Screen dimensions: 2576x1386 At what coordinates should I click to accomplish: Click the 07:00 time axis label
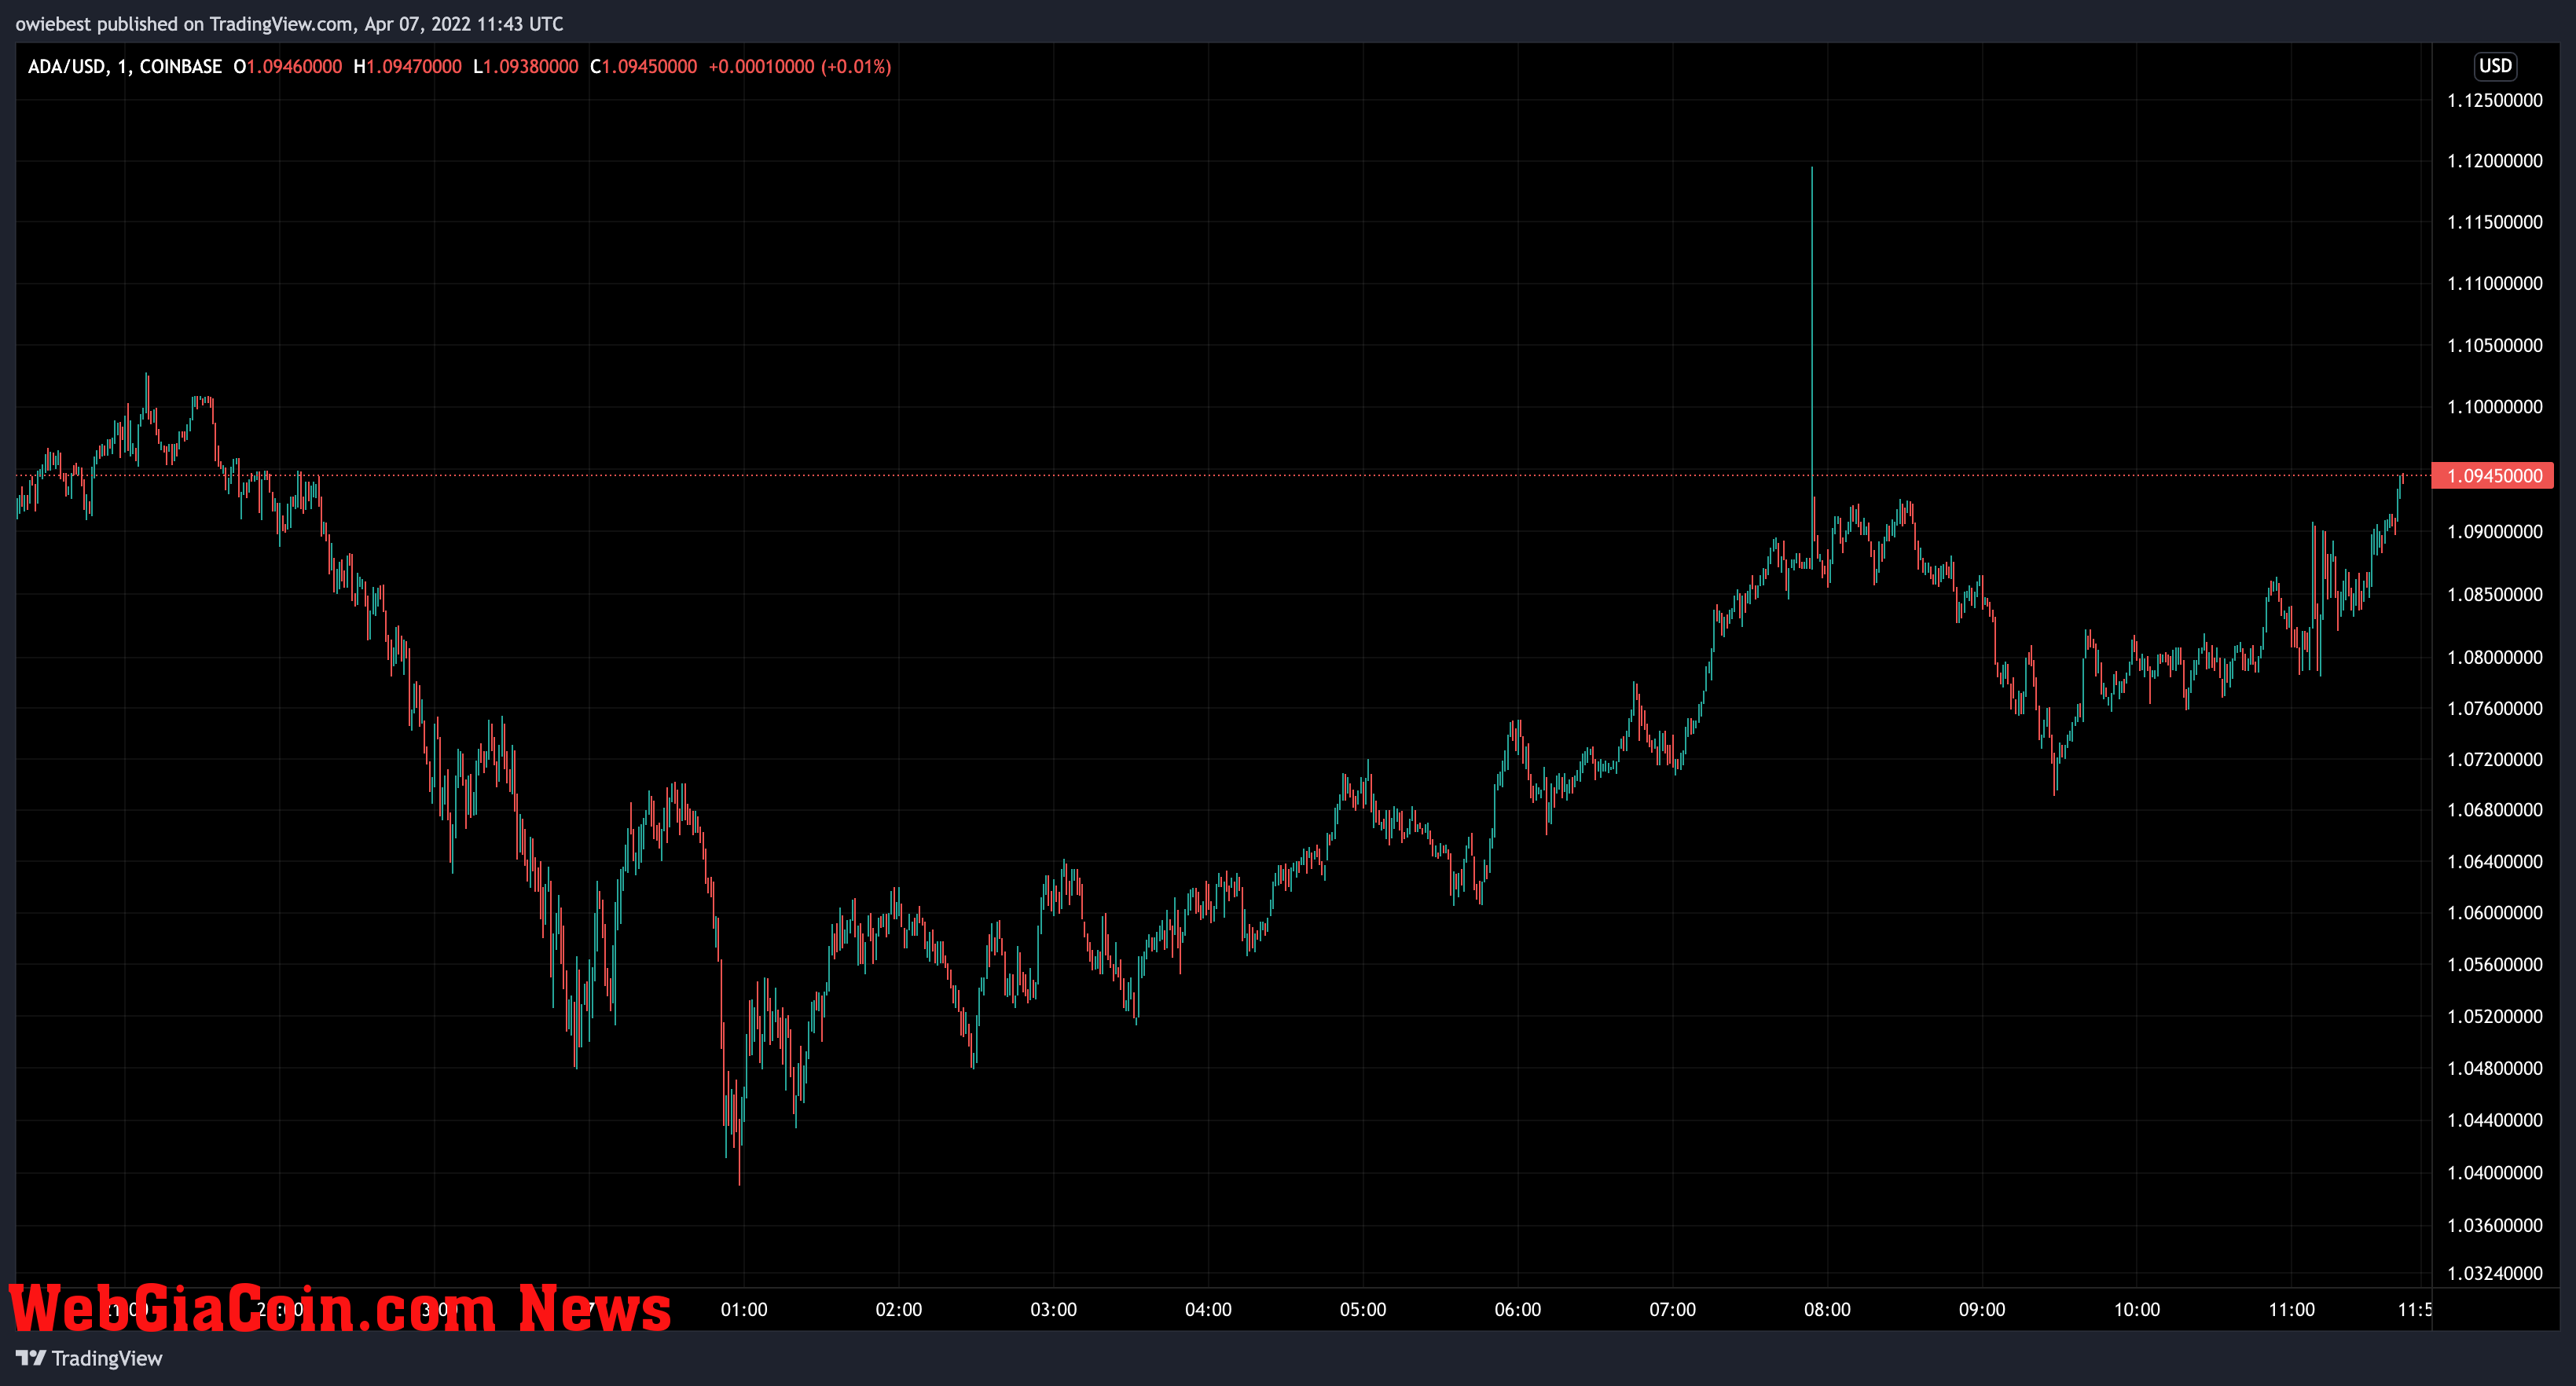point(1673,1310)
